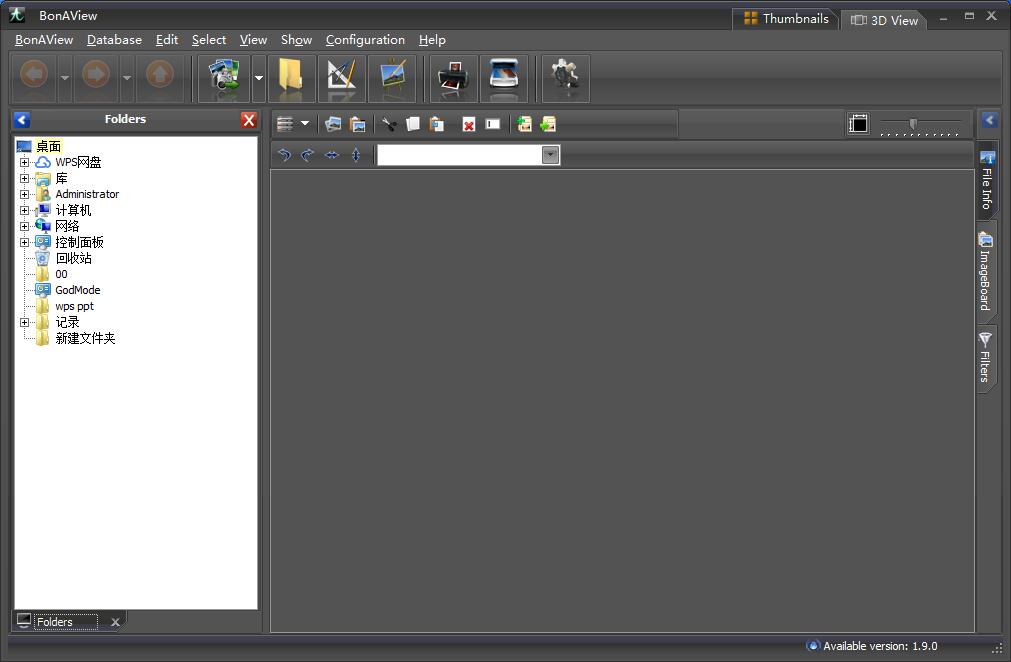
Task: Click the red X delete icon
Action: [x=468, y=124]
